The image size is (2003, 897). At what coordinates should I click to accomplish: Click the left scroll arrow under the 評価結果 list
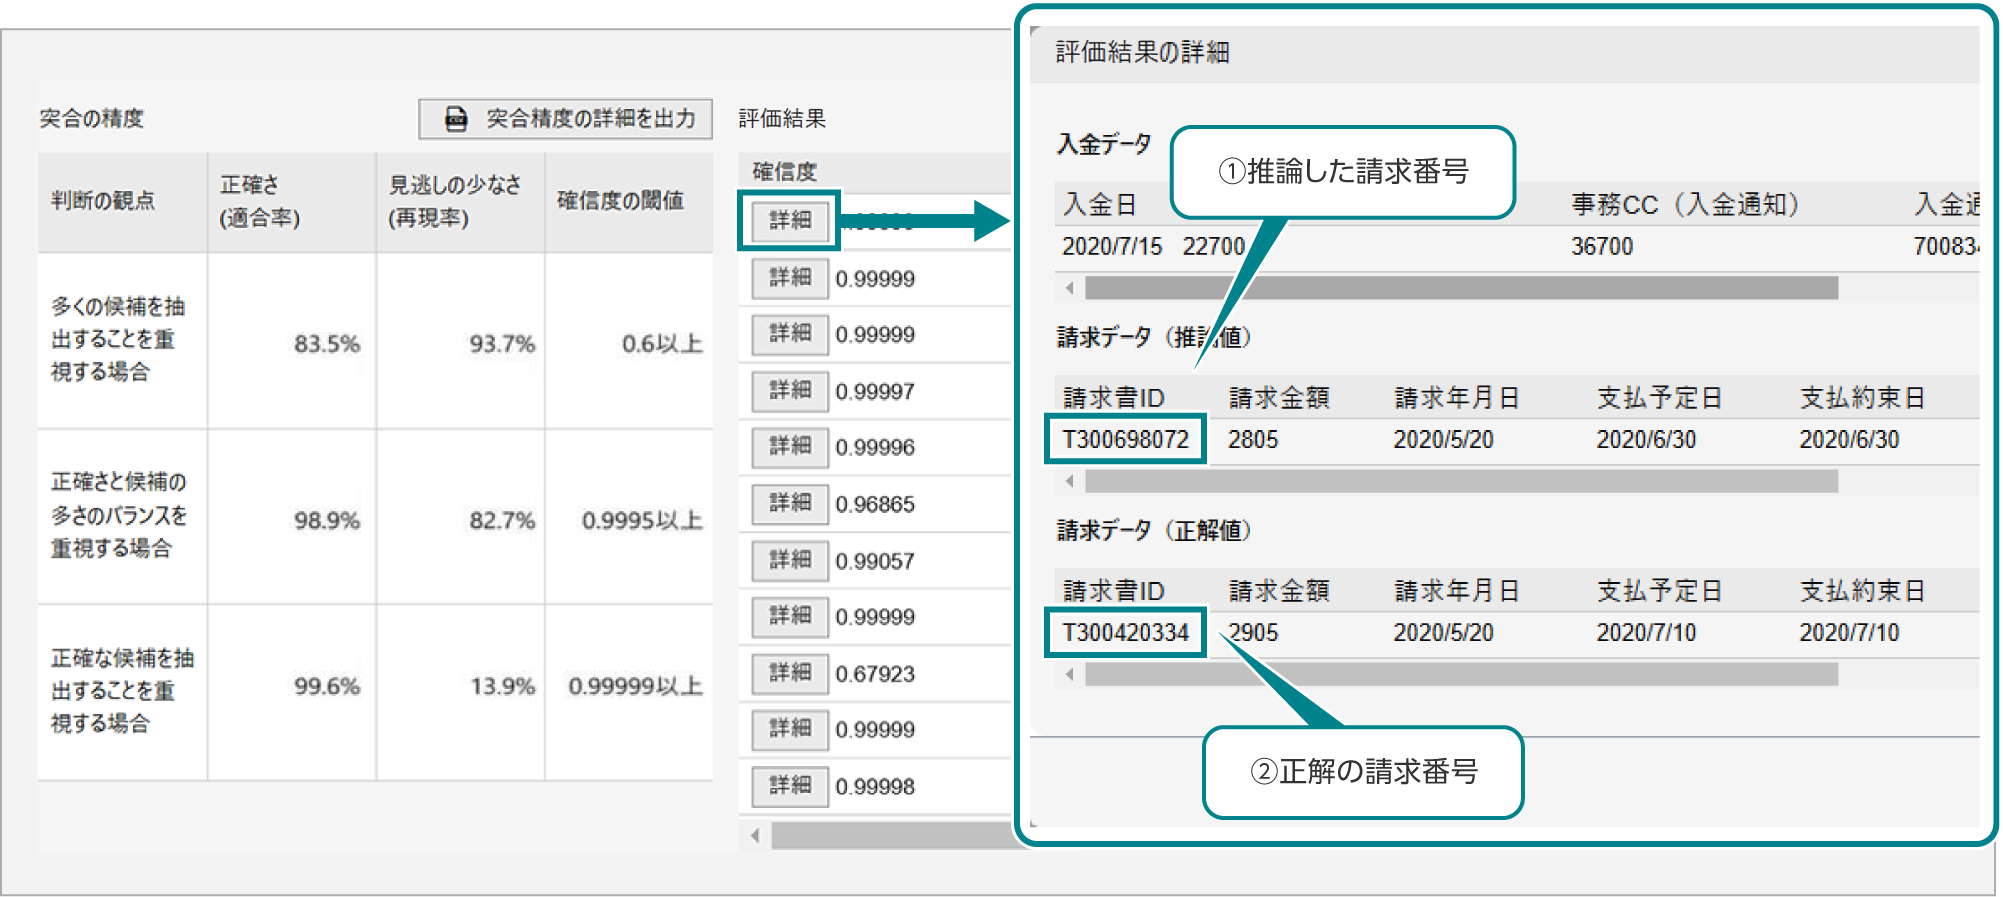[755, 835]
